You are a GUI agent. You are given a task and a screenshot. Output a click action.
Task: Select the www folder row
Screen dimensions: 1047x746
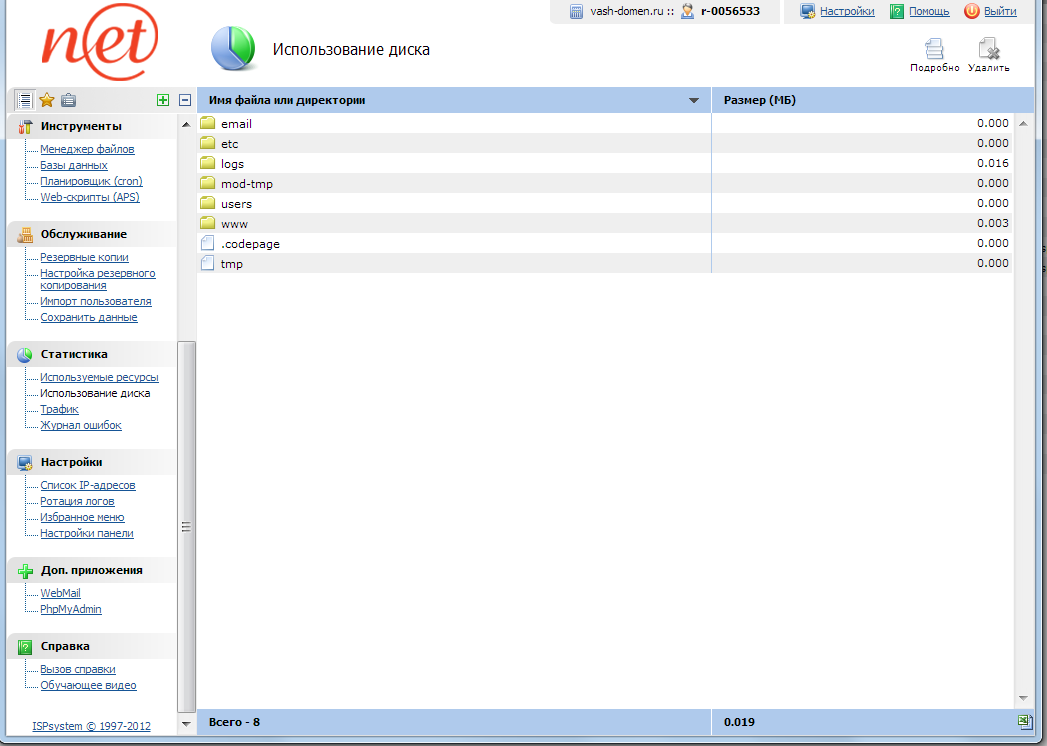pyautogui.click(x=234, y=223)
